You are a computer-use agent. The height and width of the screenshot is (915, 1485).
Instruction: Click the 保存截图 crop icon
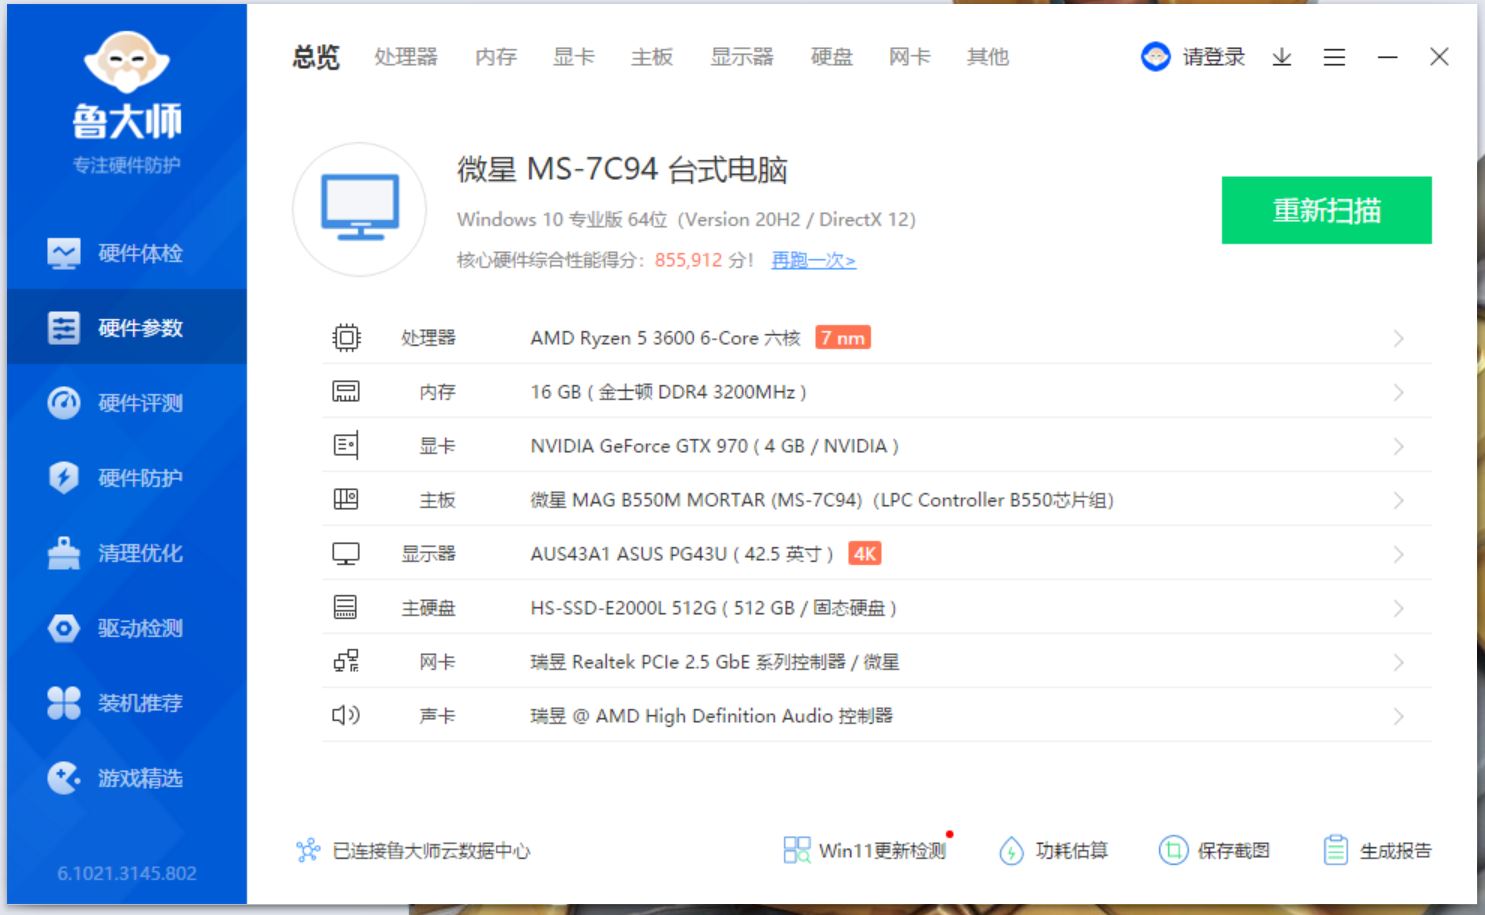point(1173,850)
